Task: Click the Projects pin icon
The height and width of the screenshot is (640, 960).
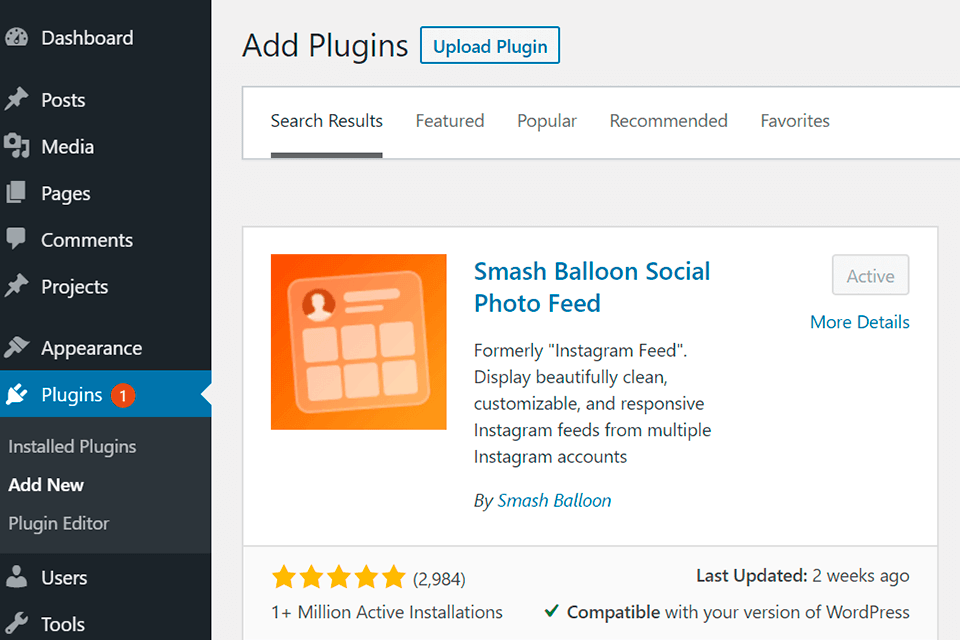Action: pyautogui.click(x=16, y=287)
